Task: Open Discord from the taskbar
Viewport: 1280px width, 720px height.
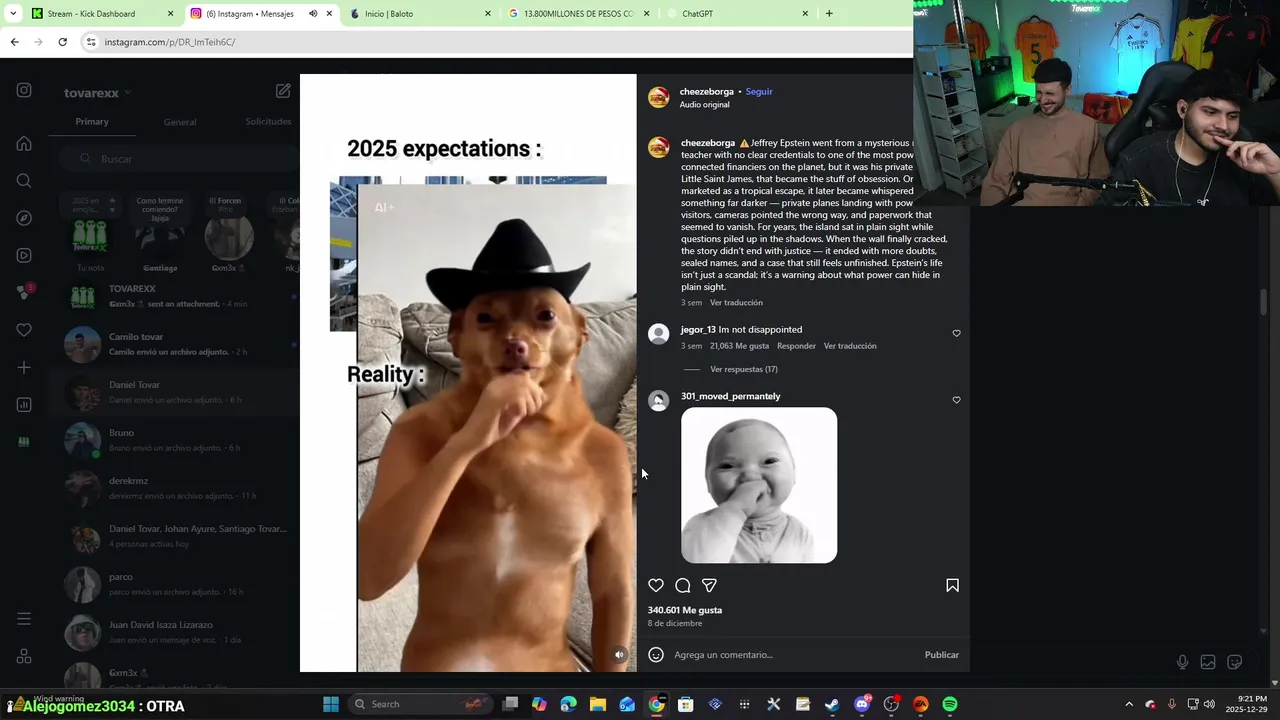Action: (862, 704)
